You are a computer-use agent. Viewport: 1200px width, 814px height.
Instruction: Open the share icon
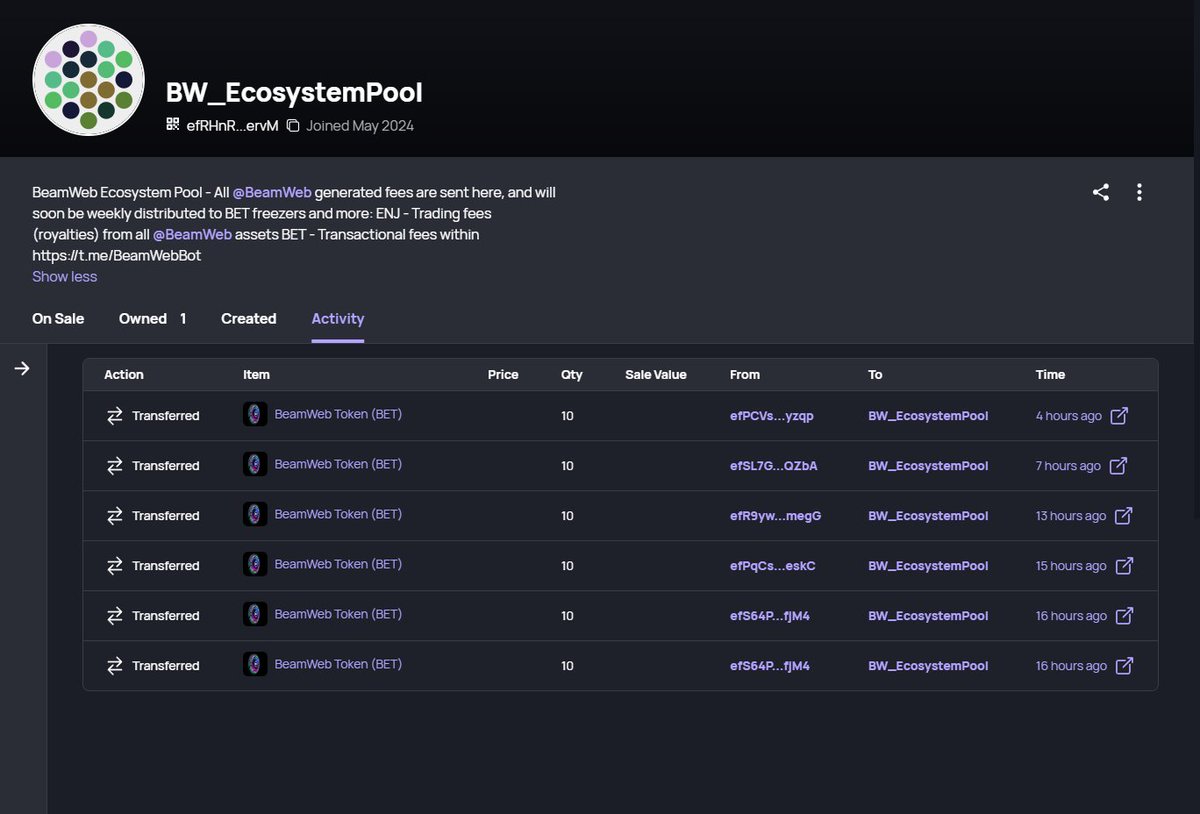1101,193
